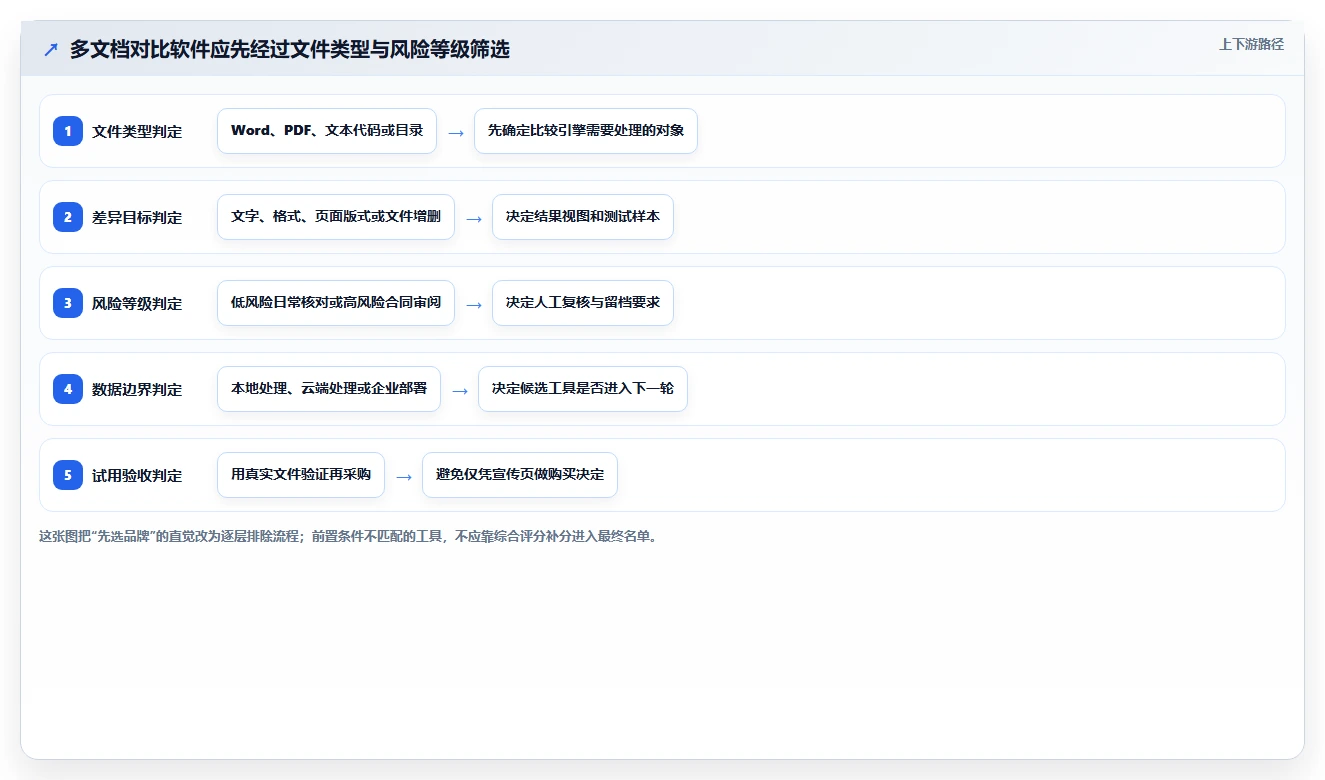The width and height of the screenshot is (1325, 780).
Task: Select step number 4 badge
Action: point(68,388)
